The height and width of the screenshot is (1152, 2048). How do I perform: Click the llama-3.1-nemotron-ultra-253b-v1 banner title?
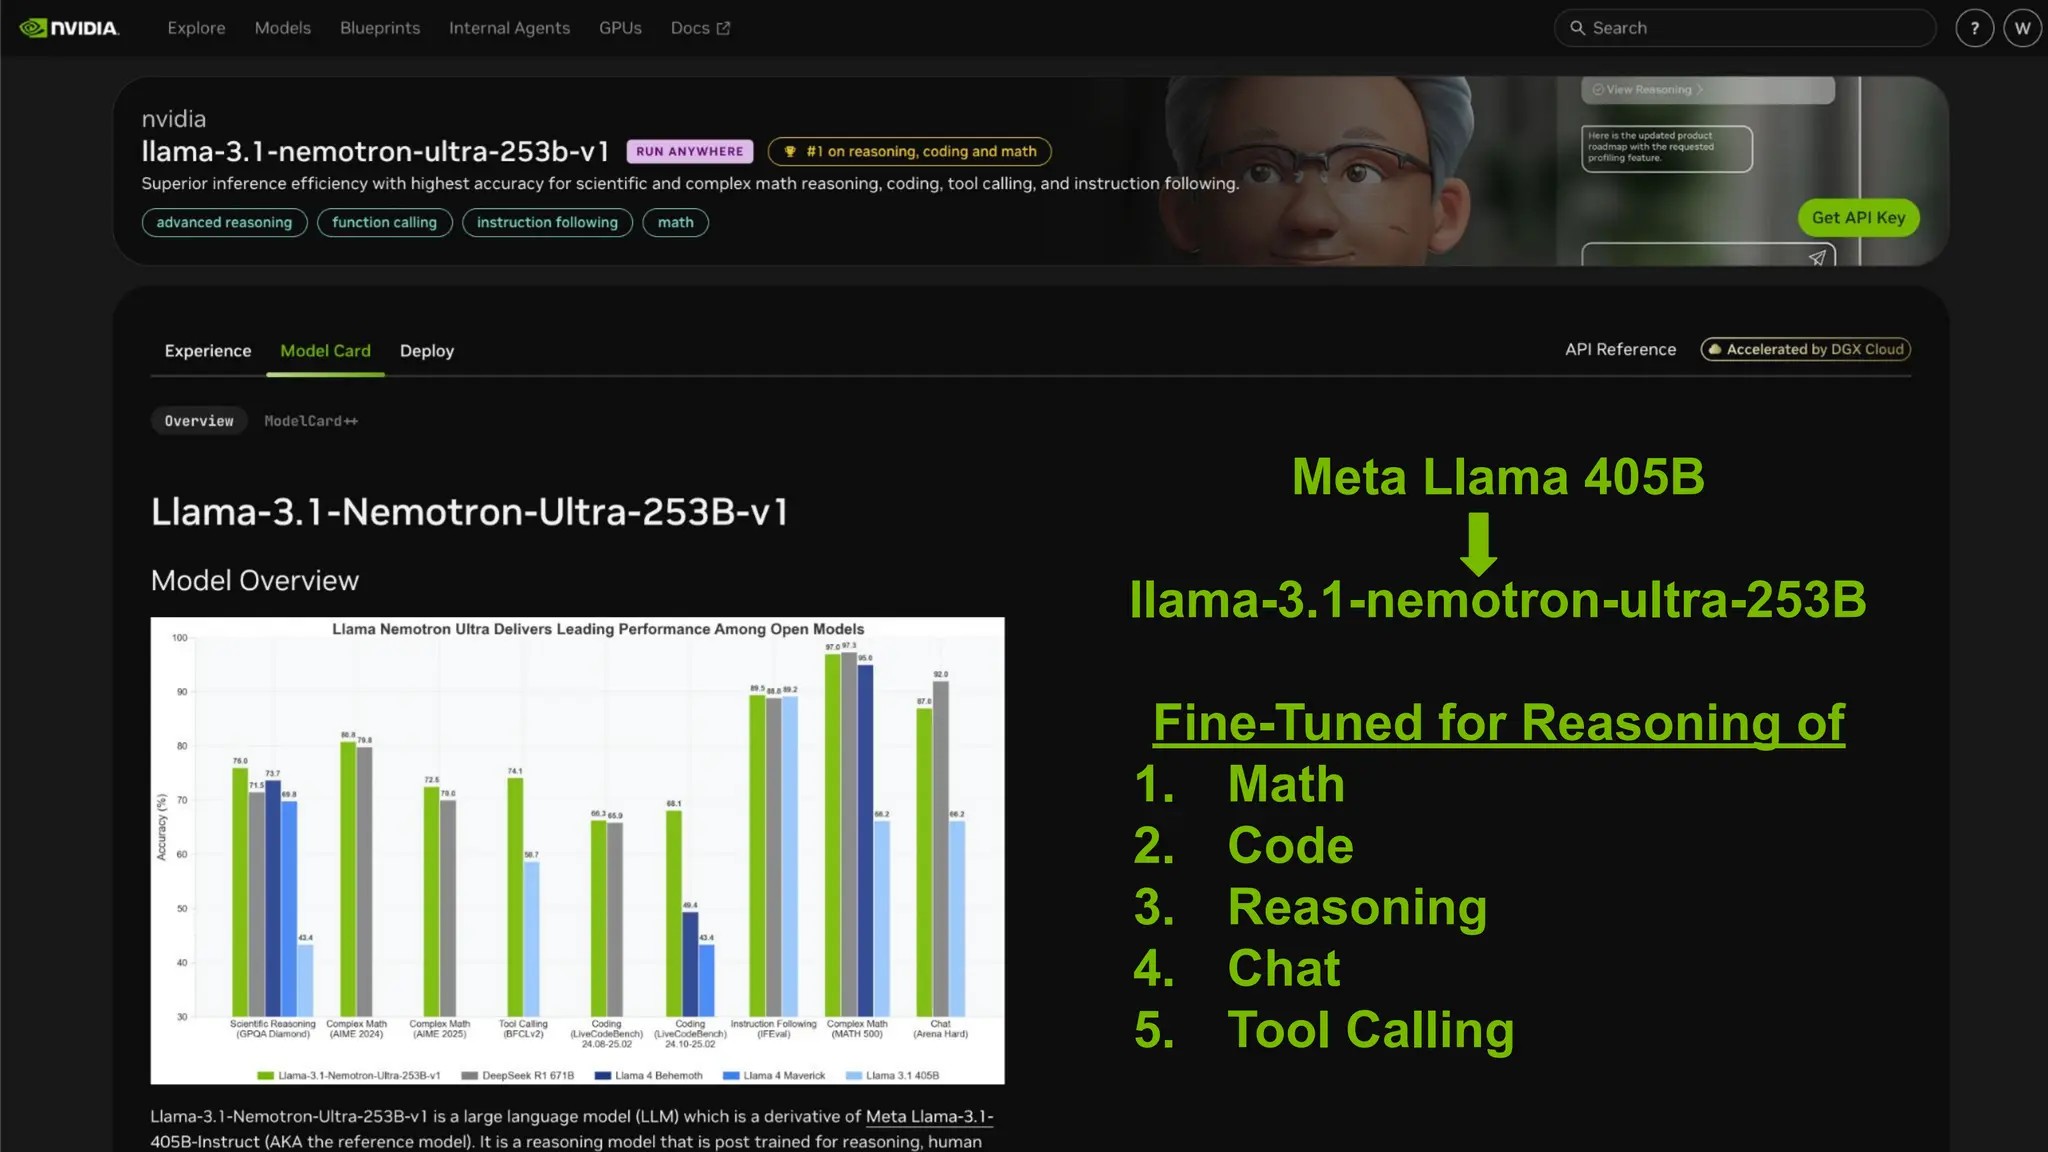(x=375, y=151)
